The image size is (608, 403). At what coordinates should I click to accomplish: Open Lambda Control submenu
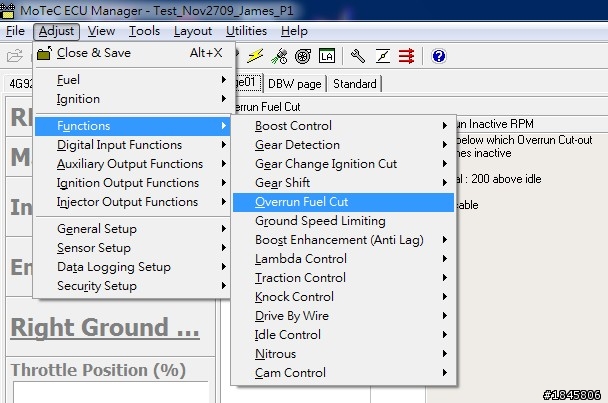tap(343, 259)
